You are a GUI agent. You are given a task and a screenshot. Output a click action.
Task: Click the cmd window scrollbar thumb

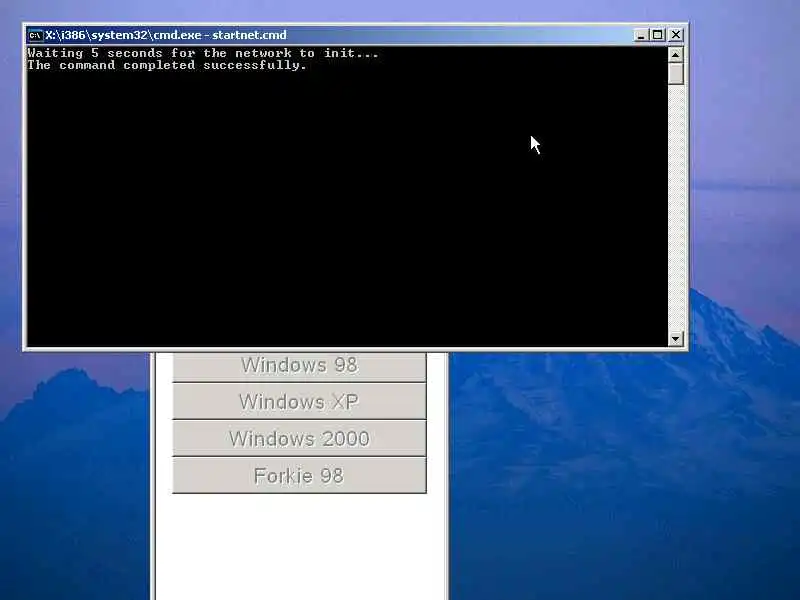[x=676, y=73]
